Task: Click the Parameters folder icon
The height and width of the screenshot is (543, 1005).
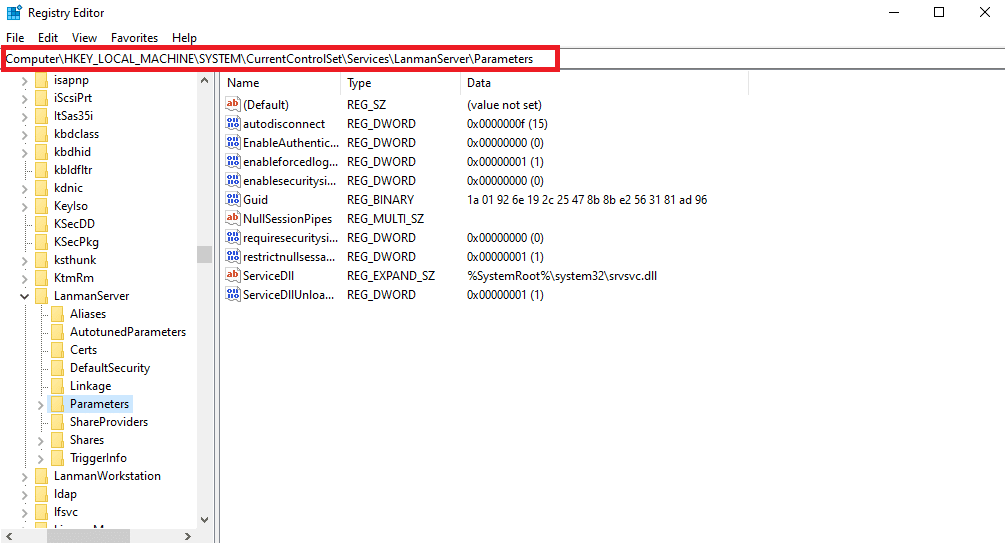Action: pos(58,404)
